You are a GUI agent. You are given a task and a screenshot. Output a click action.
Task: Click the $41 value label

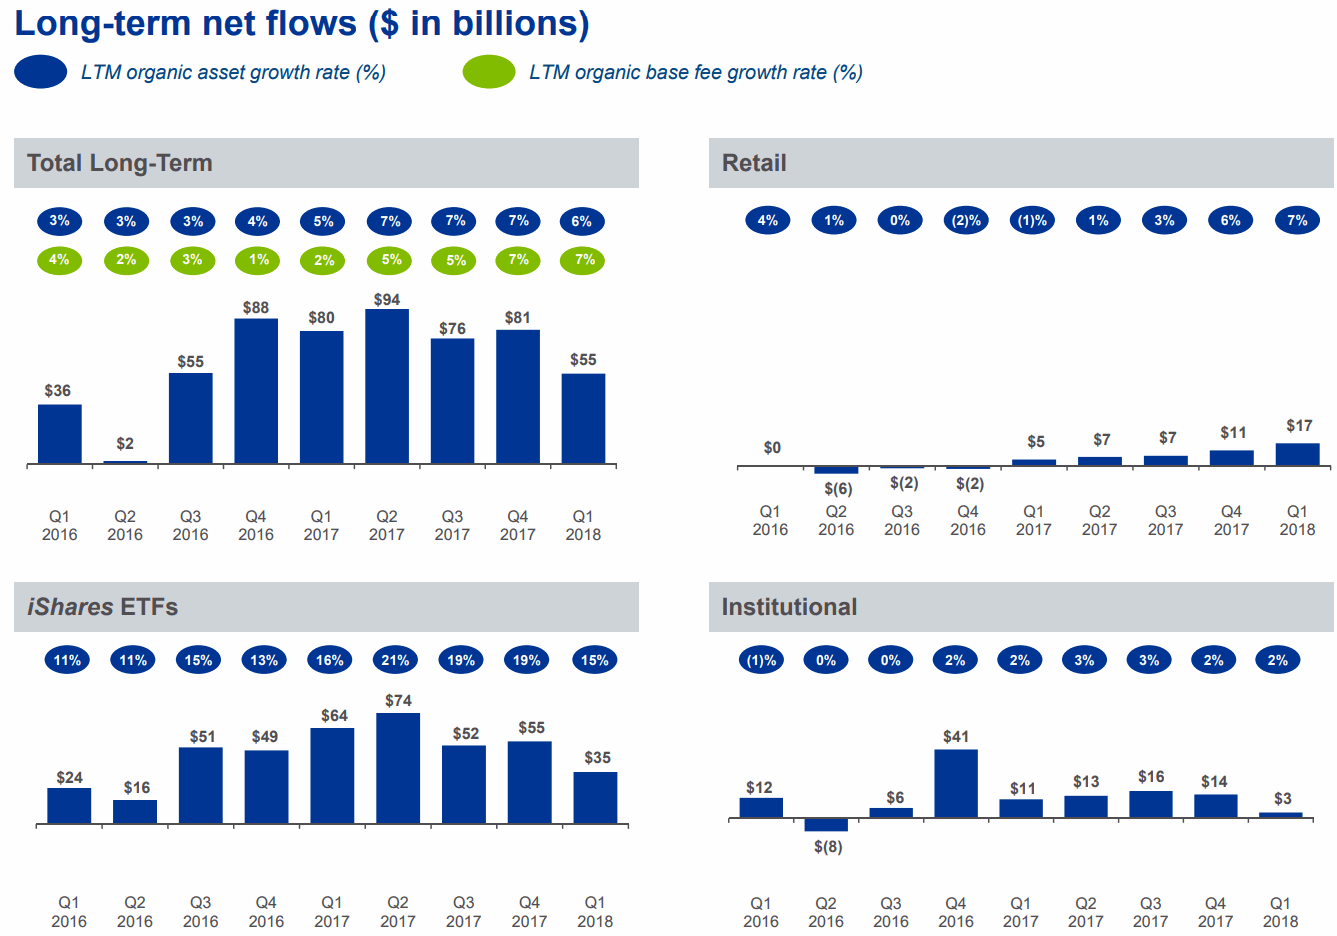[x=956, y=737]
